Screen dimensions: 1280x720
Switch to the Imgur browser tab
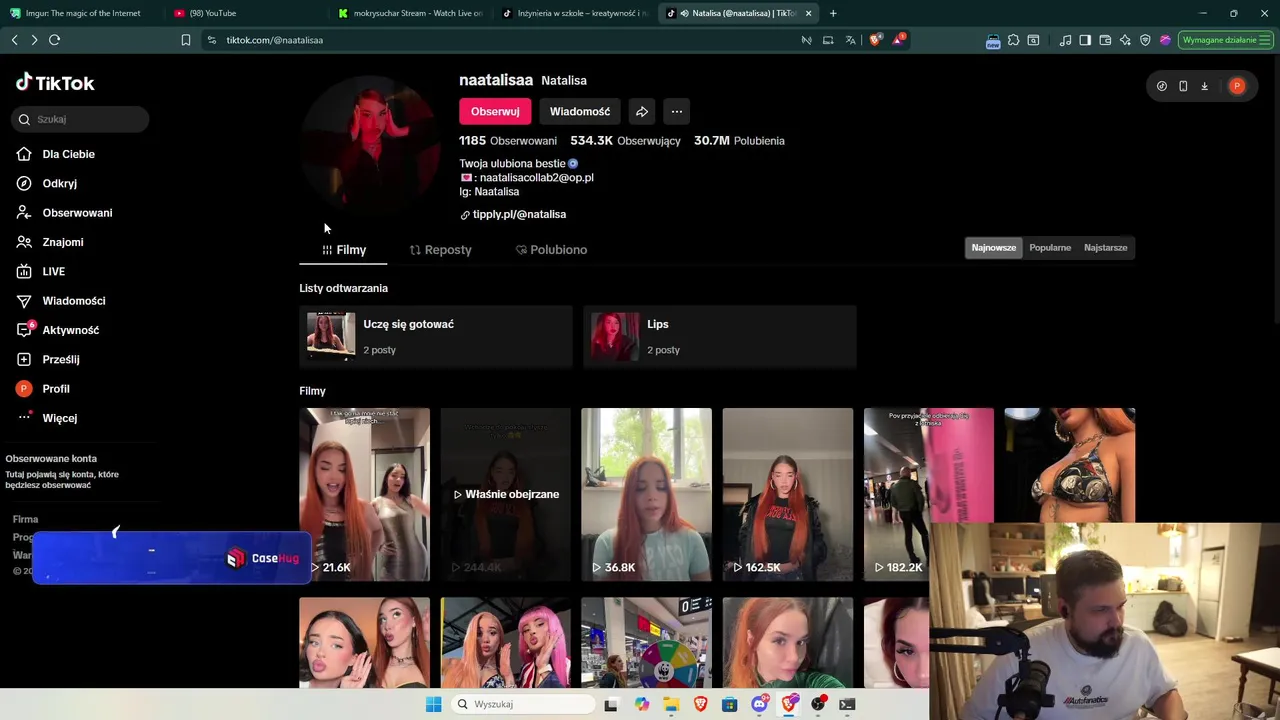(82, 13)
